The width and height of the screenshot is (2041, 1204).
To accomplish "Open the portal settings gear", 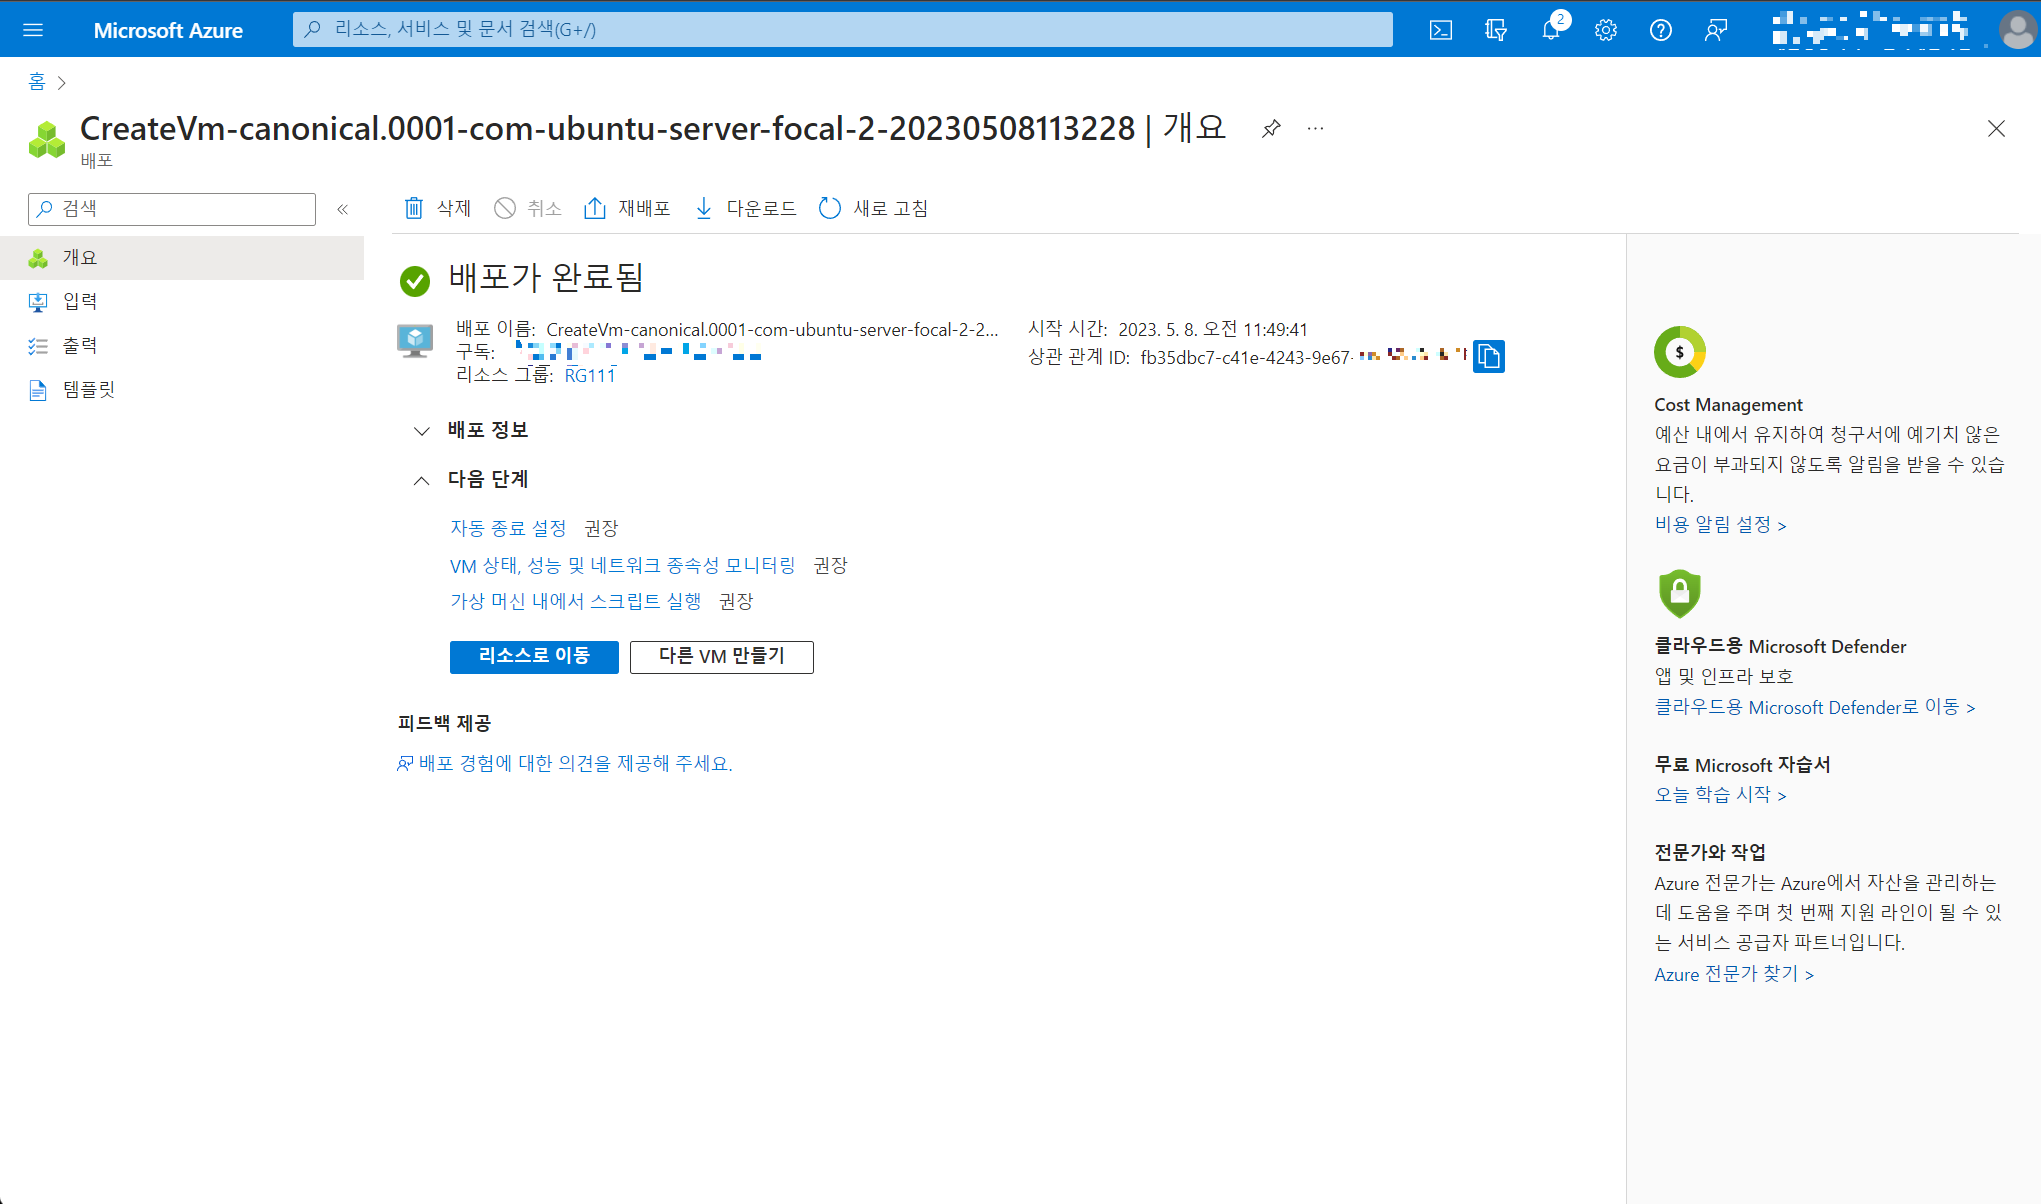I will coord(1606,30).
